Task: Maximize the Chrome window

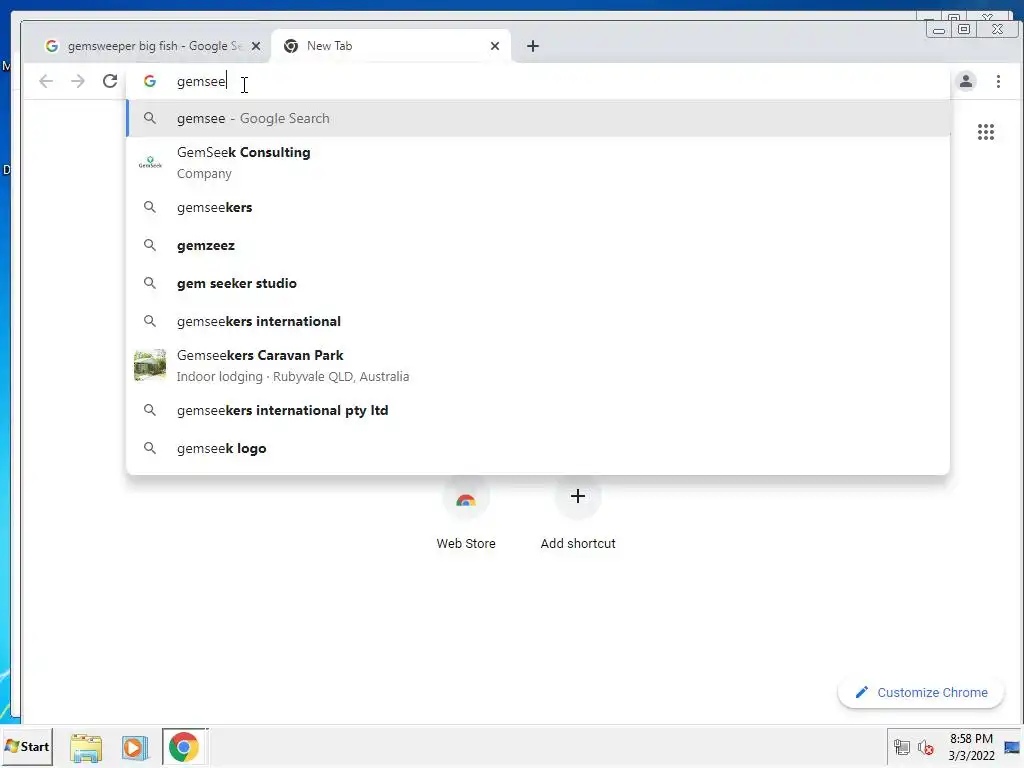Action: 963,29
